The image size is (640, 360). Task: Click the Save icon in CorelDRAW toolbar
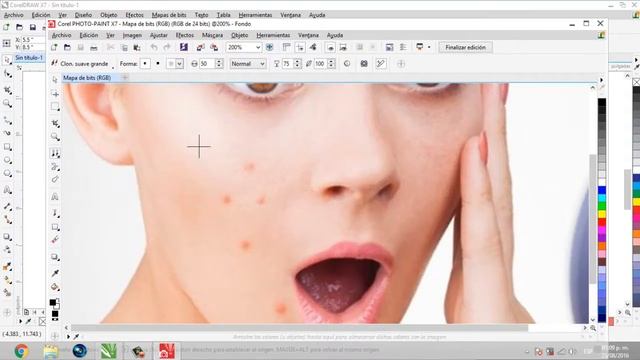33,27
